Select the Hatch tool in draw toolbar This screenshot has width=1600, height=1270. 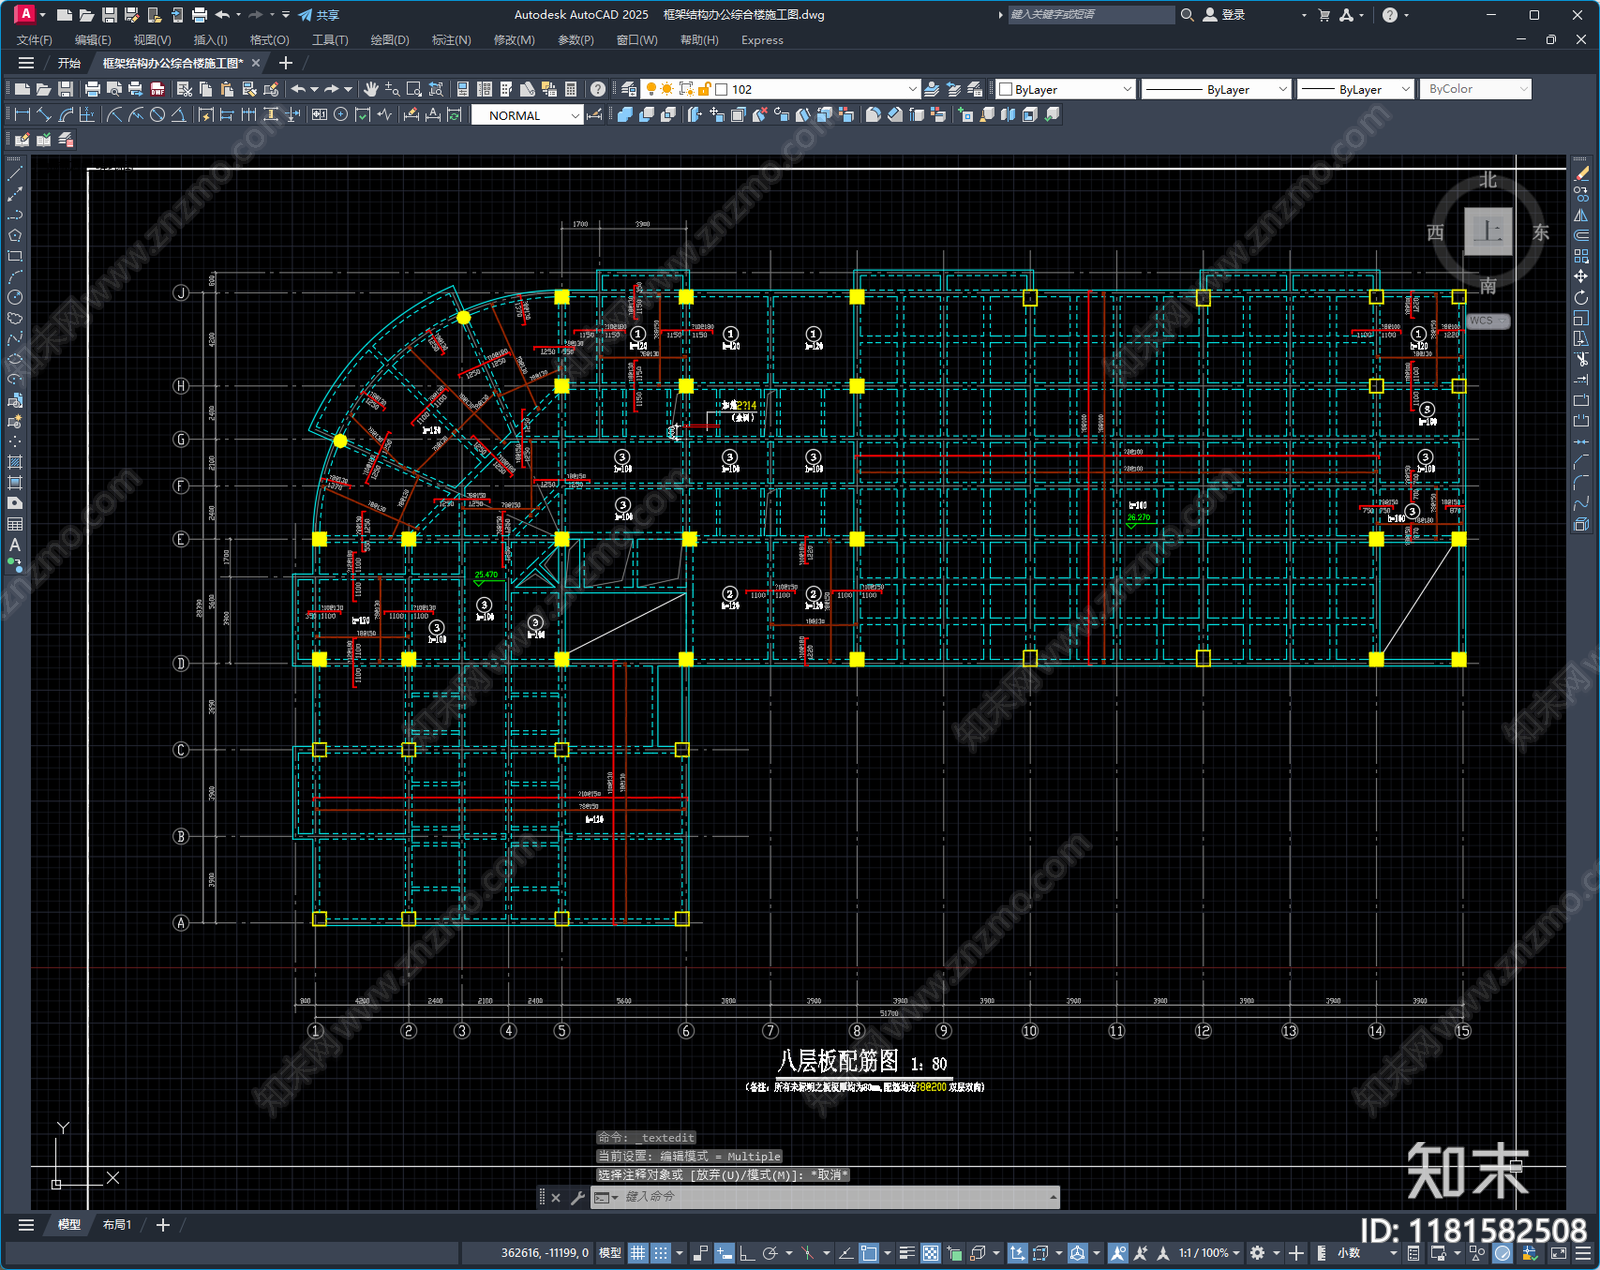pyautogui.click(x=15, y=462)
